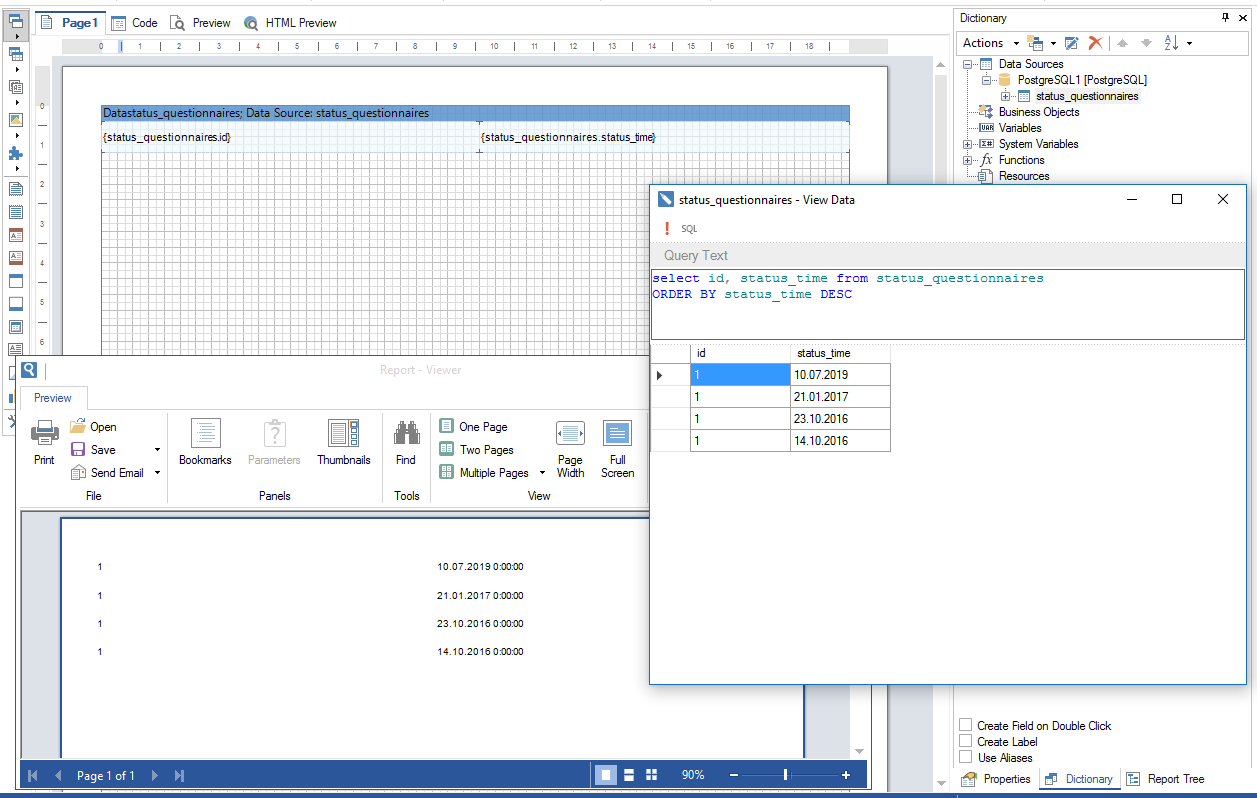Viewport: 1257px width, 798px height.
Task: Click the red exclamation Run SQL icon
Action: tap(667, 229)
